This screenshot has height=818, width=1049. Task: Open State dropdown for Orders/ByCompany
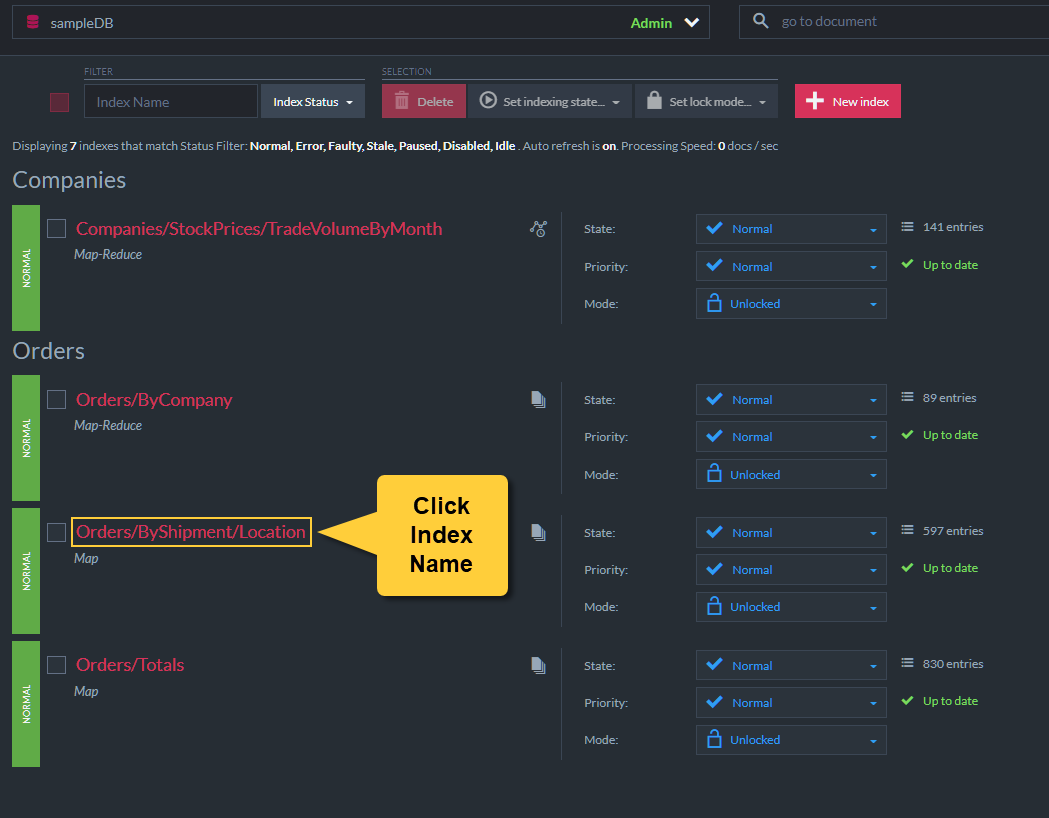coord(791,399)
